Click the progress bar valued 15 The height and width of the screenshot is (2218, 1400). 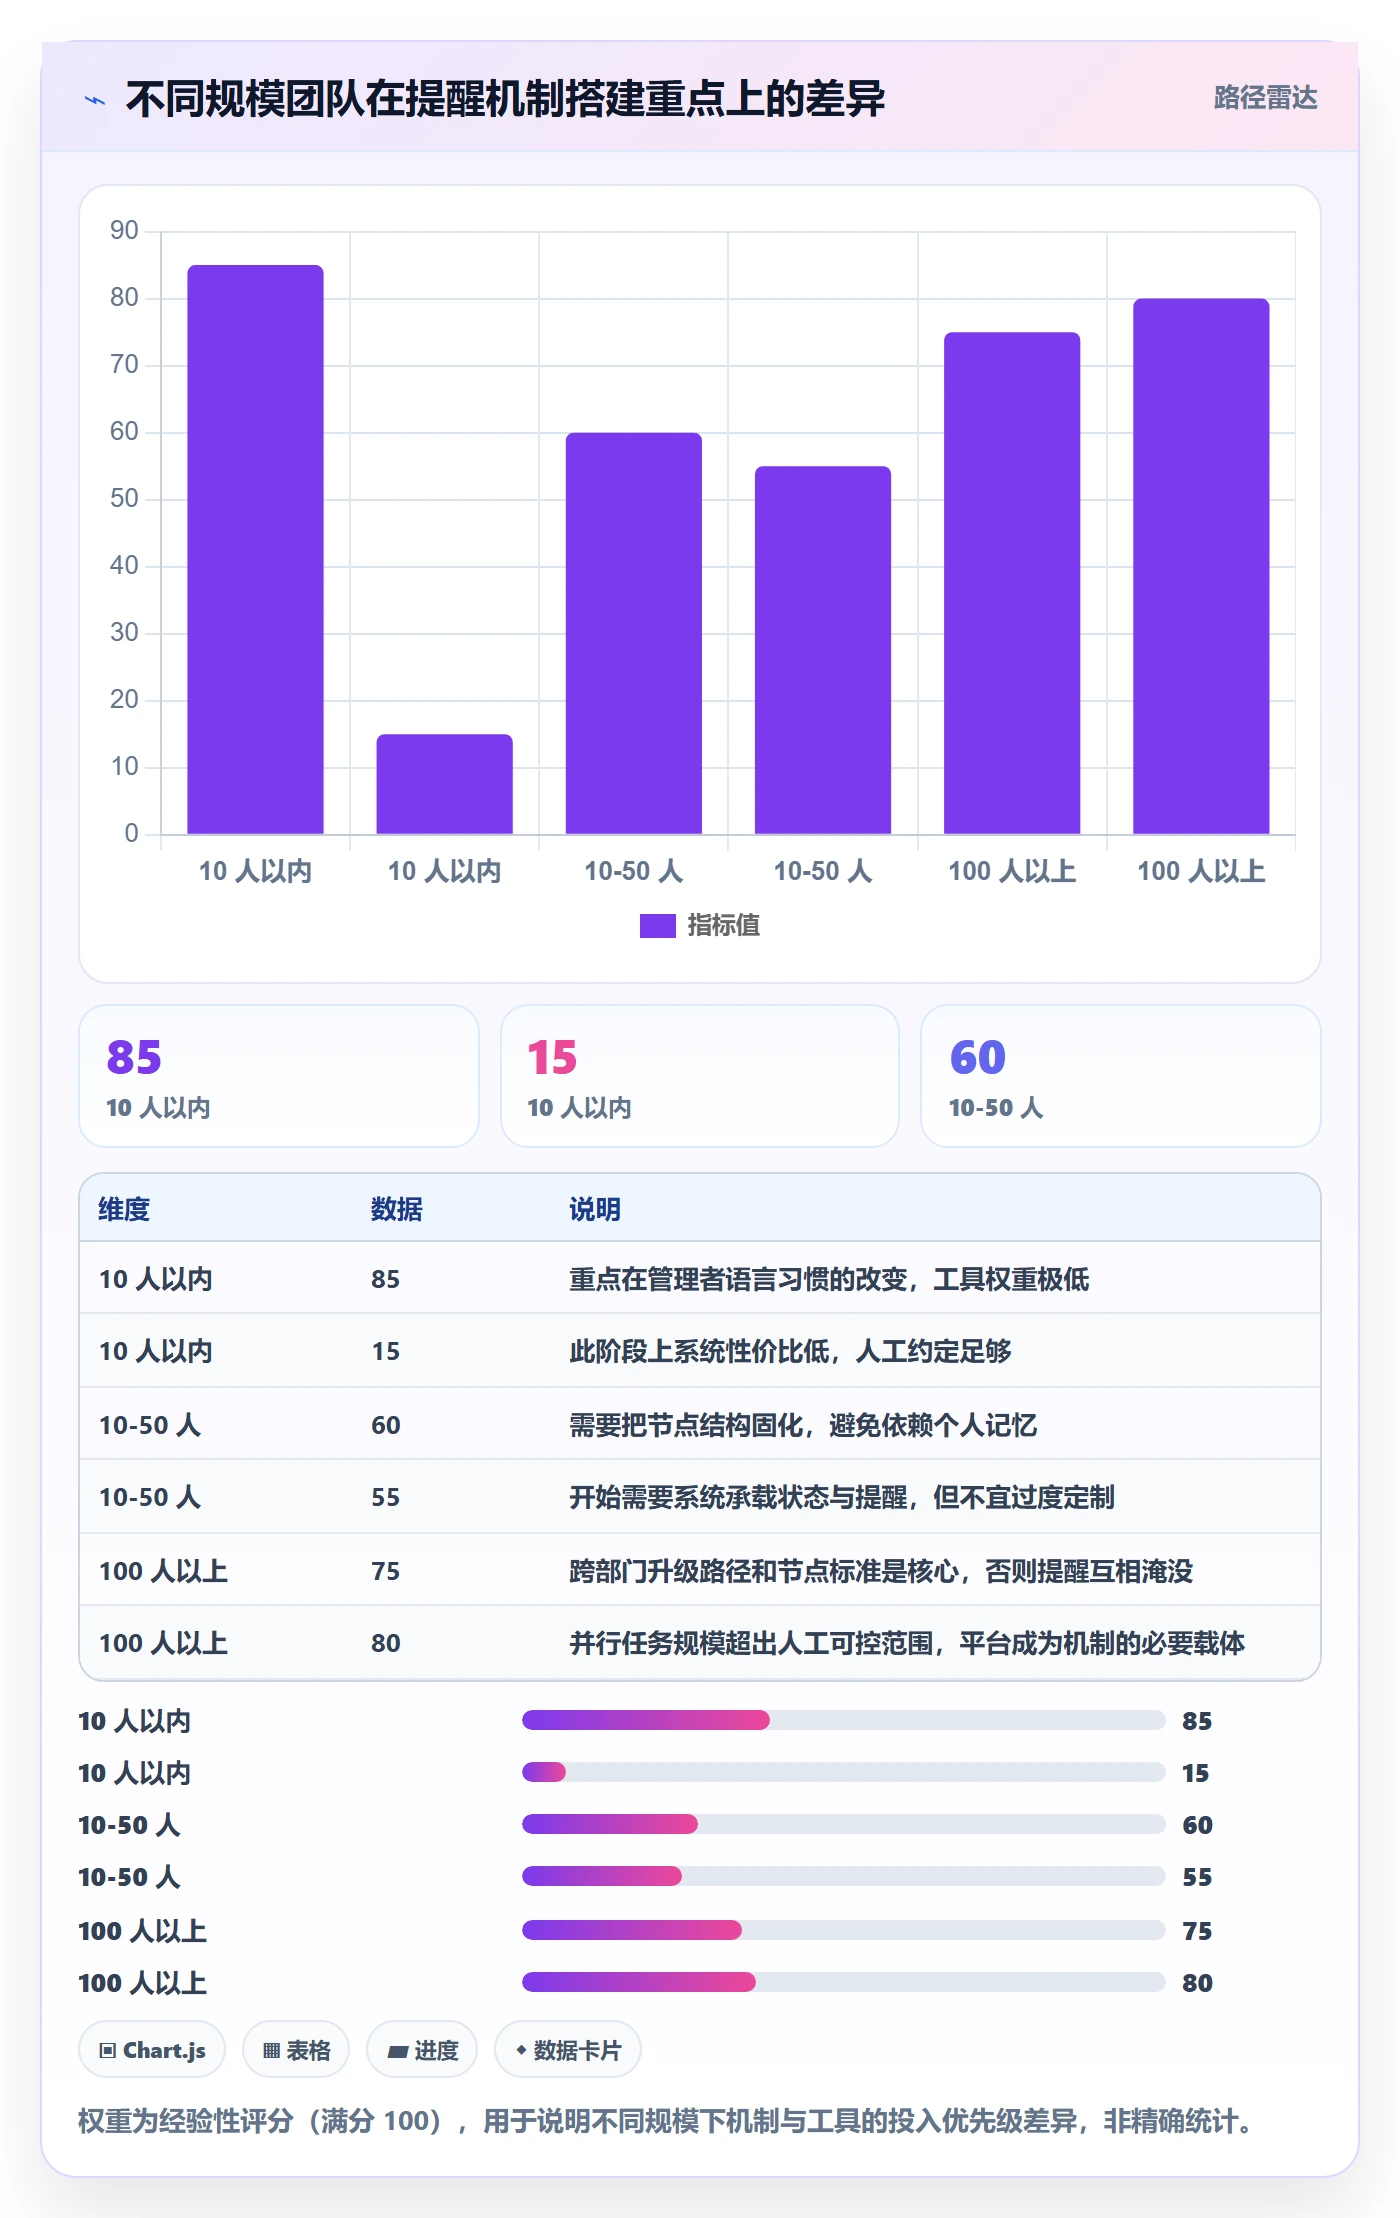844,1772
